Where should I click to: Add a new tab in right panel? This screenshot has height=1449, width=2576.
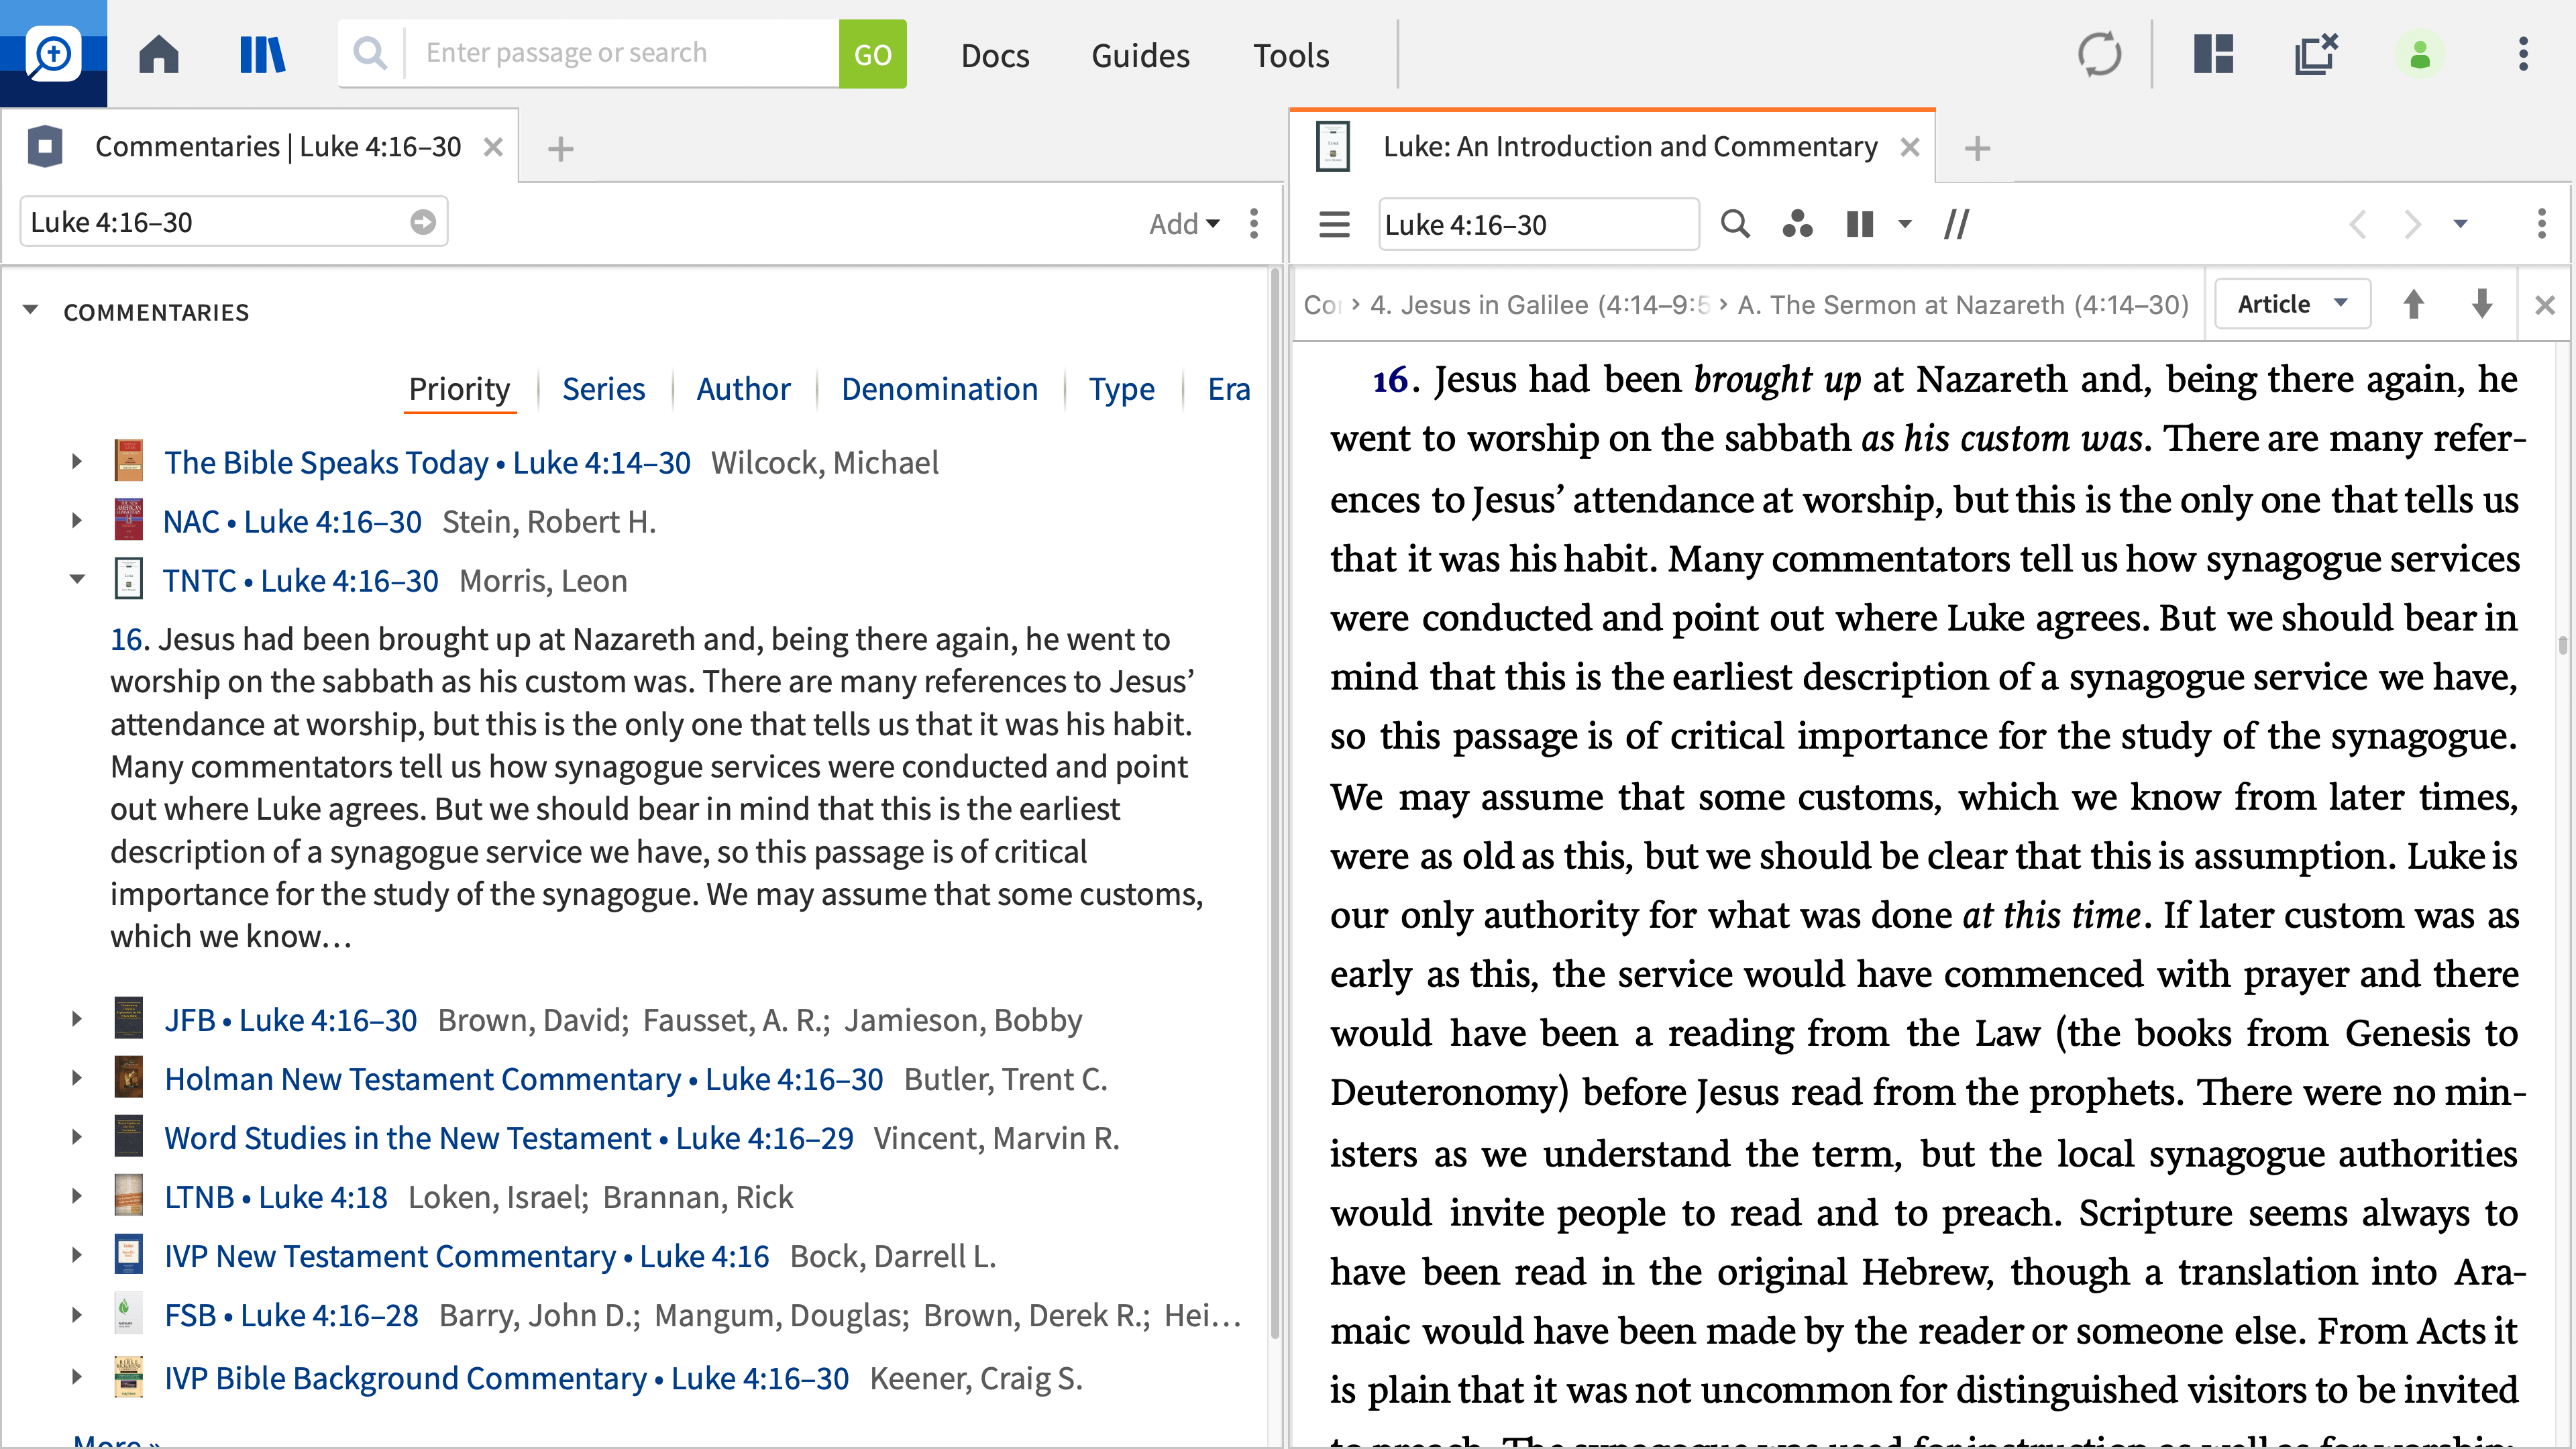click(x=1977, y=149)
